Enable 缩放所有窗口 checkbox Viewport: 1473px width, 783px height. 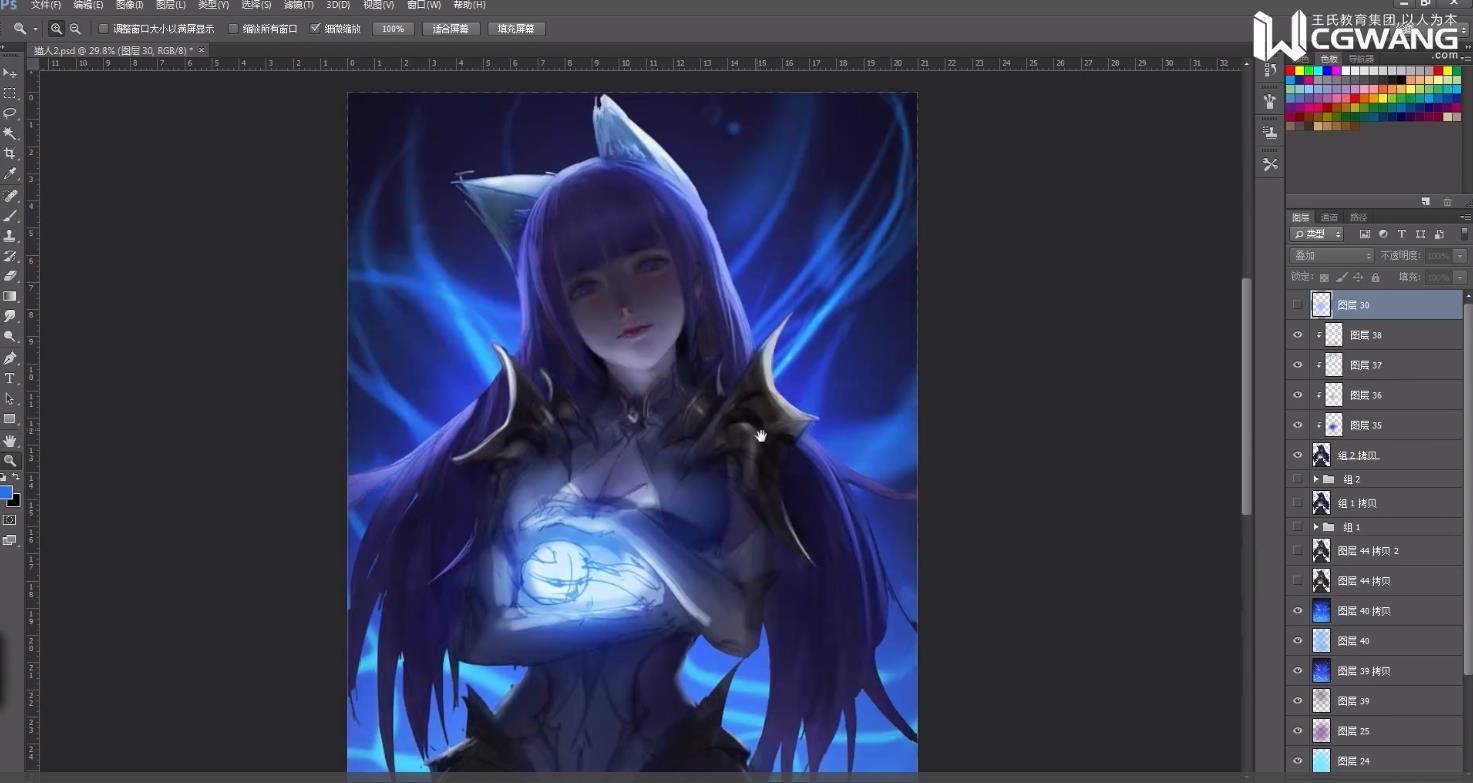[x=234, y=29]
